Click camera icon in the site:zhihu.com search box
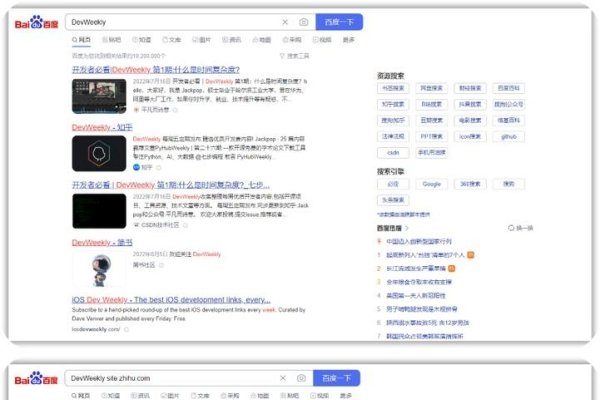 pyautogui.click(x=301, y=378)
